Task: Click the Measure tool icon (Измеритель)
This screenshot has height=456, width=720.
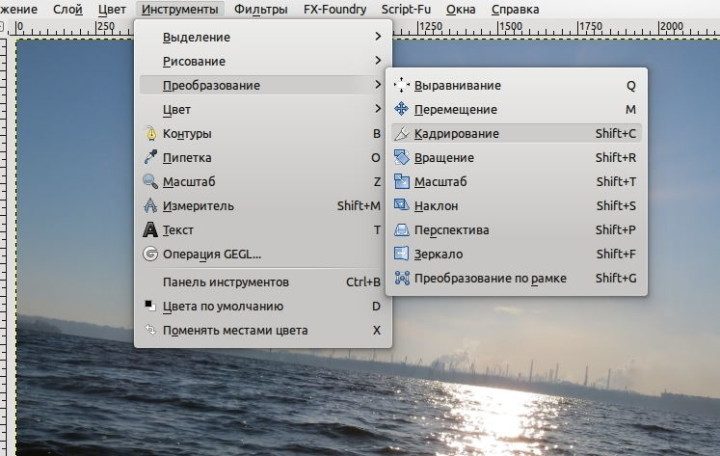Action: [x=150, y=206]
